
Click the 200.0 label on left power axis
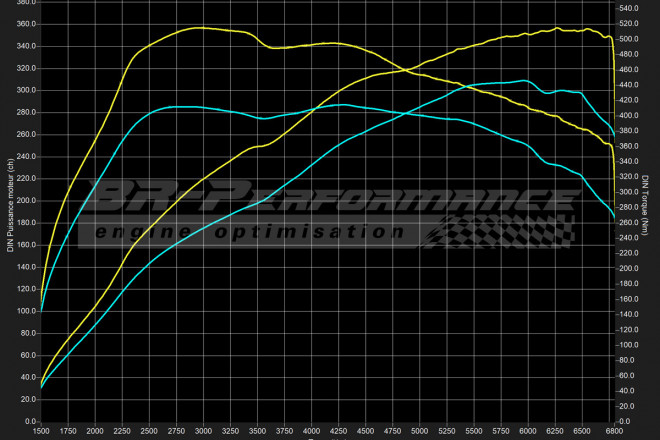[x=26, y=200]
